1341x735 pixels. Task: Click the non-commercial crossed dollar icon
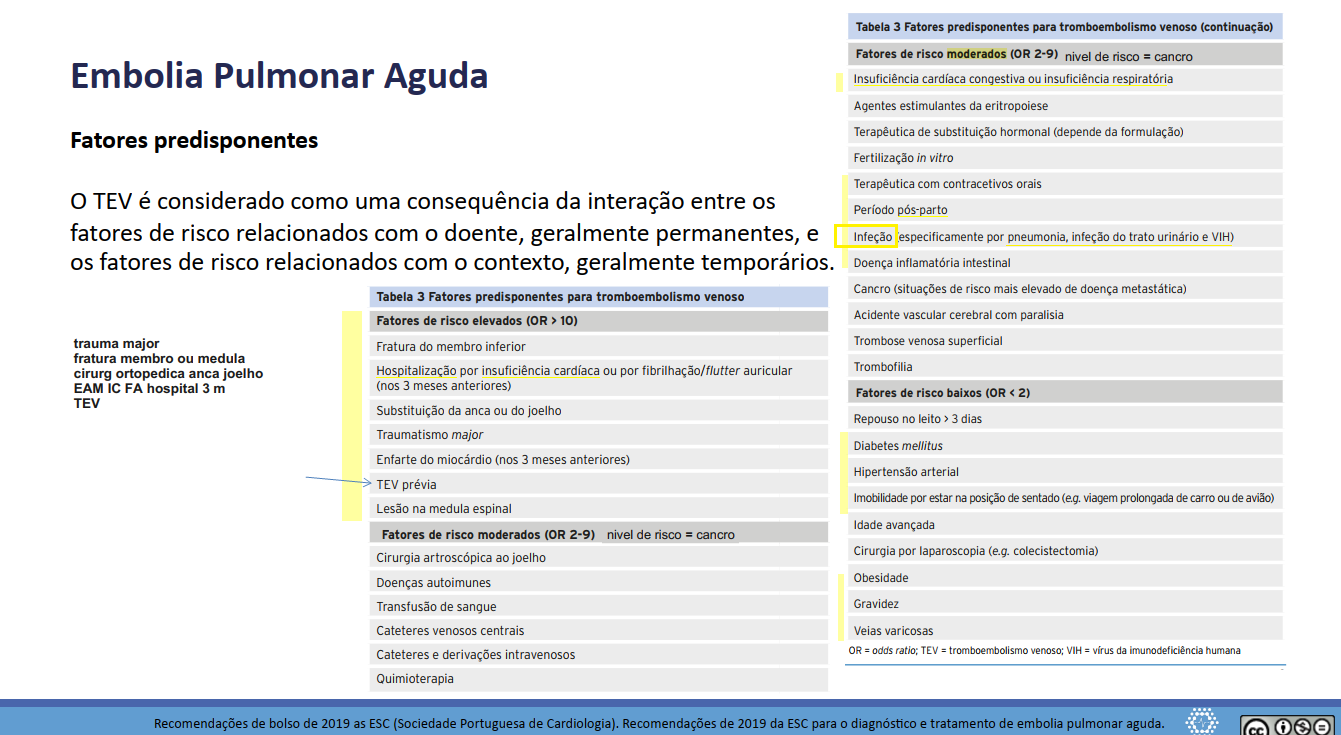[x=1303, y=727]
